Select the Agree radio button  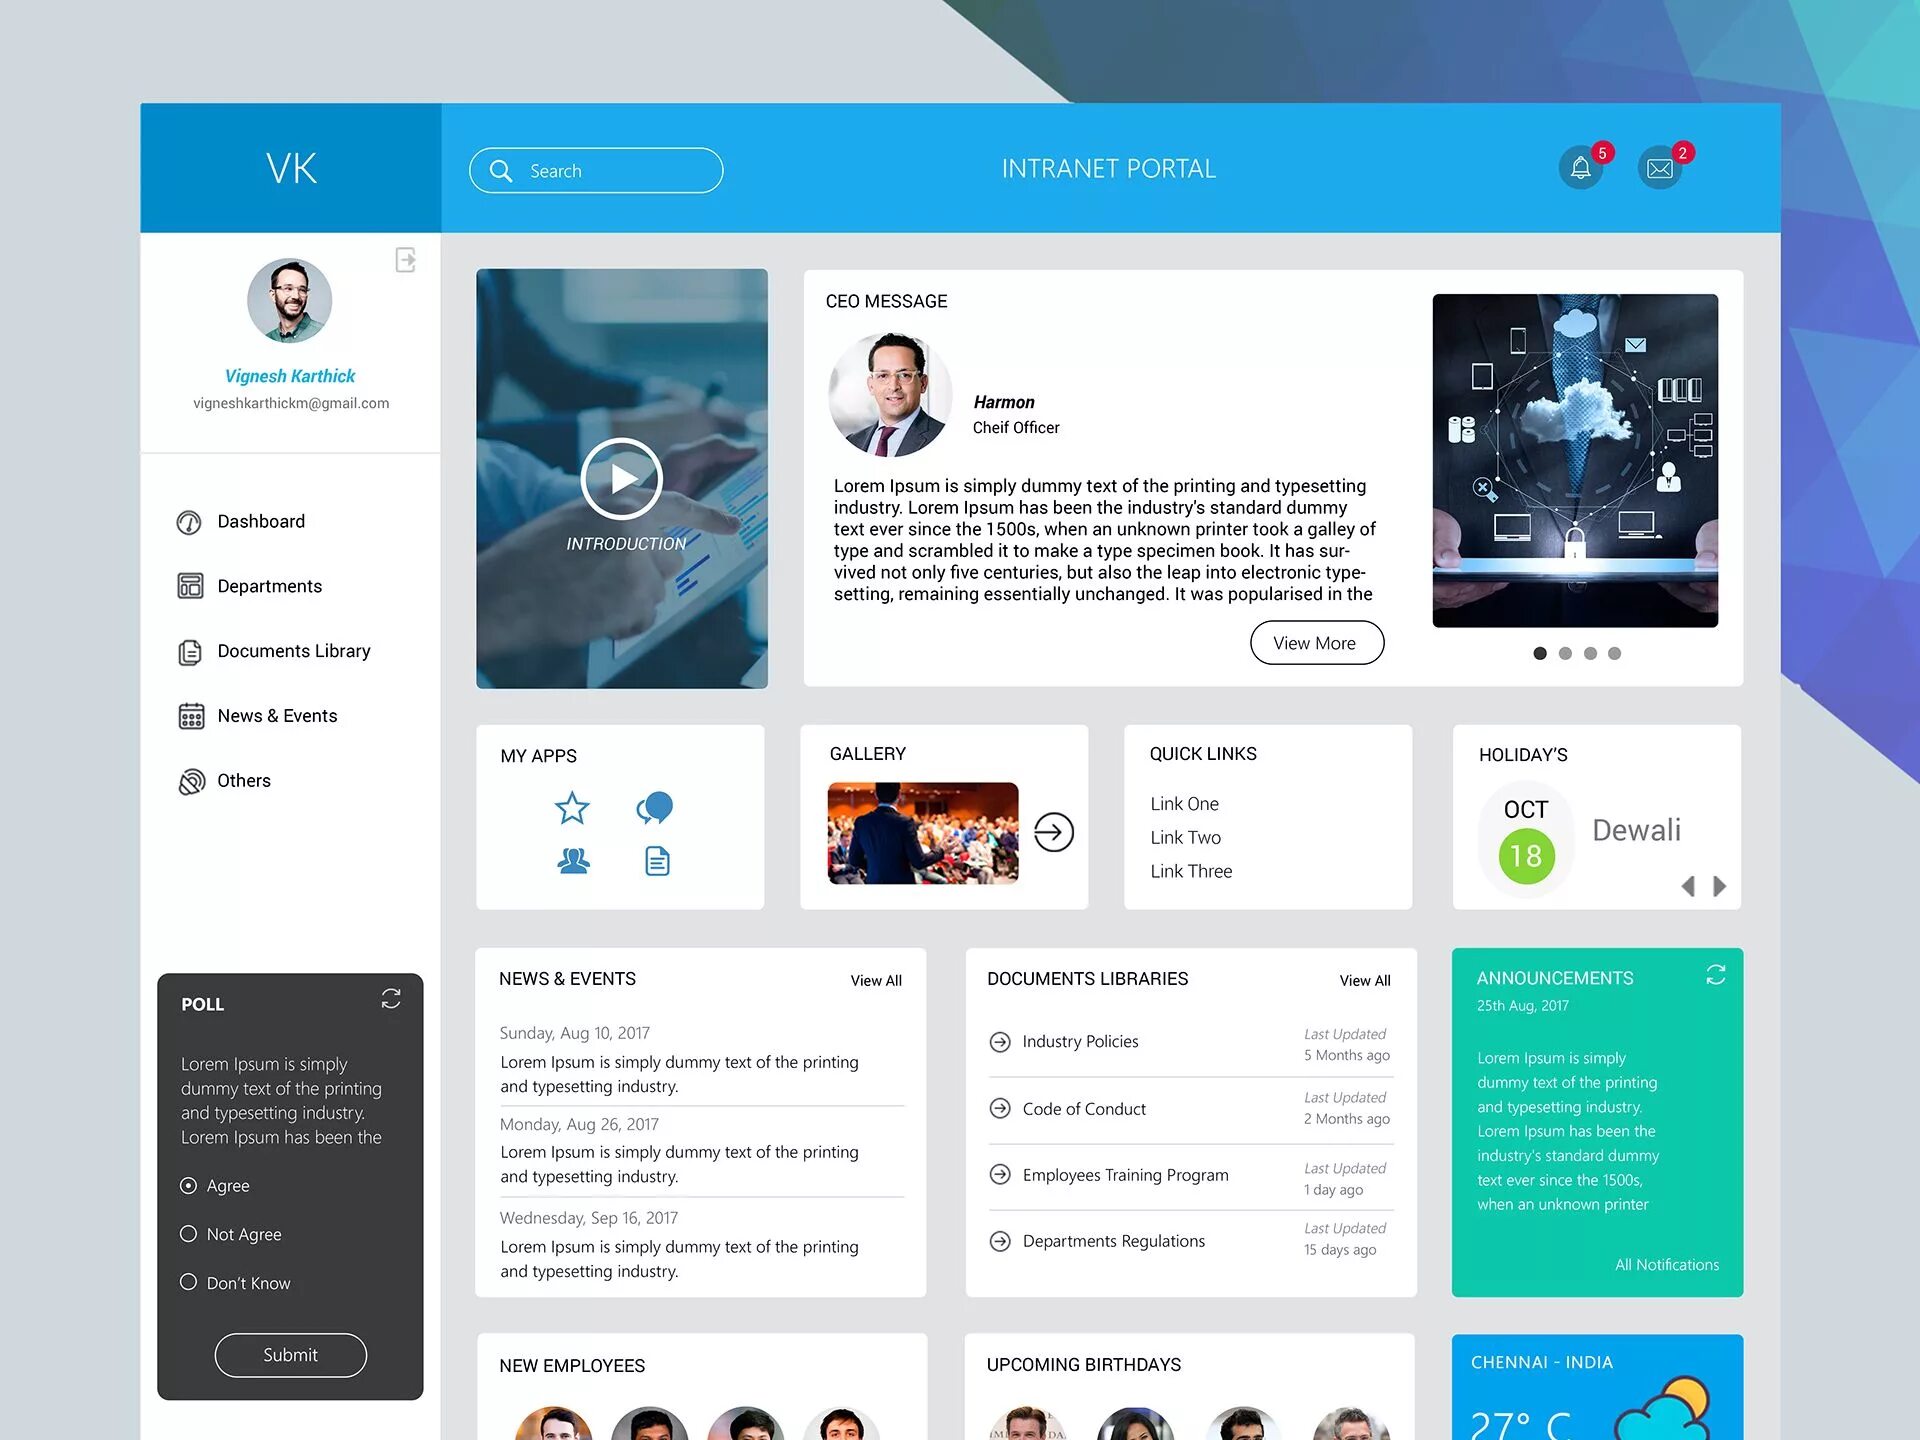(187, 1184)
